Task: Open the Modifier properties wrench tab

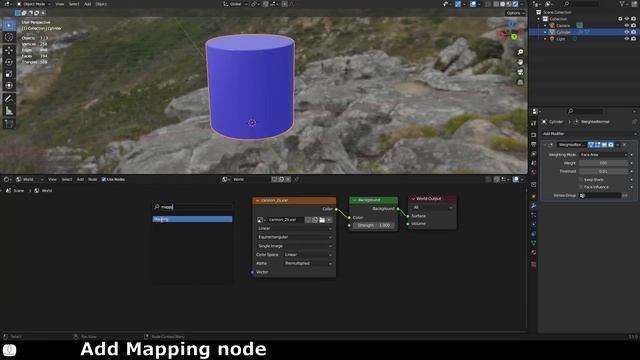Action: click(533, 206)
